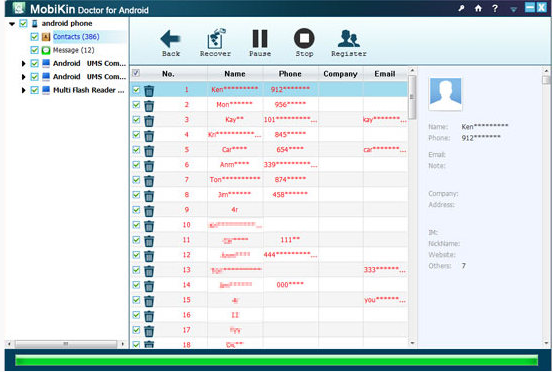Select Contacts (386) in the tree
Image resolution: width=553 pixels, height=372 pixels.
(x=76, y=37)
